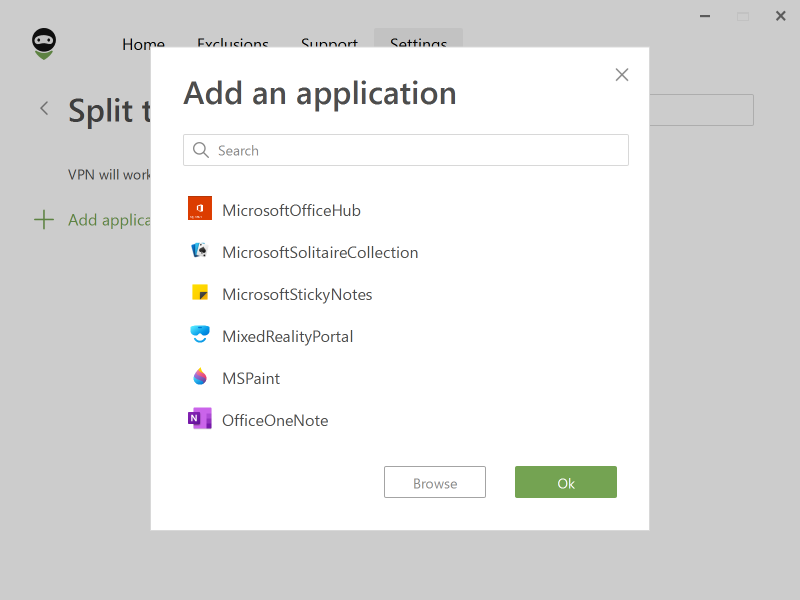Select MicrosoftSolitaireCollection from the list
This screenshot has height=600, width=800.
(x=320, y=252)
